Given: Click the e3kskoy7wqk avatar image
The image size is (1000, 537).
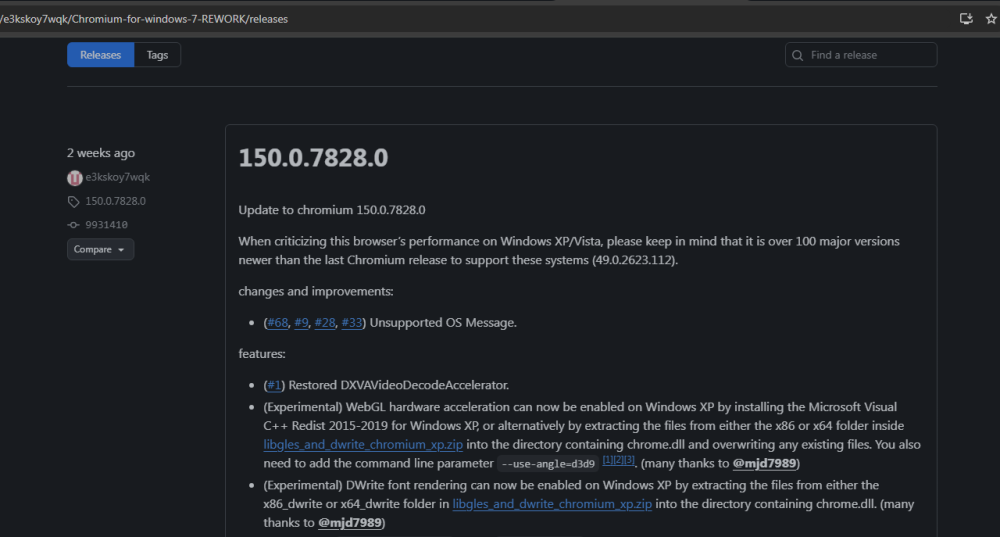Looking at the screenshot, I should [x=75, y=178].
